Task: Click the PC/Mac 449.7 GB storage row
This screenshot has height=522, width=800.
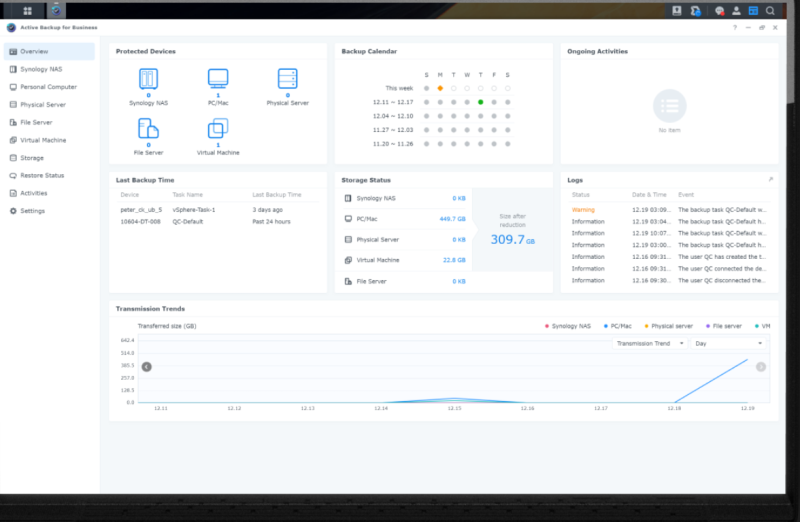Action: click(x=405, y=219)
